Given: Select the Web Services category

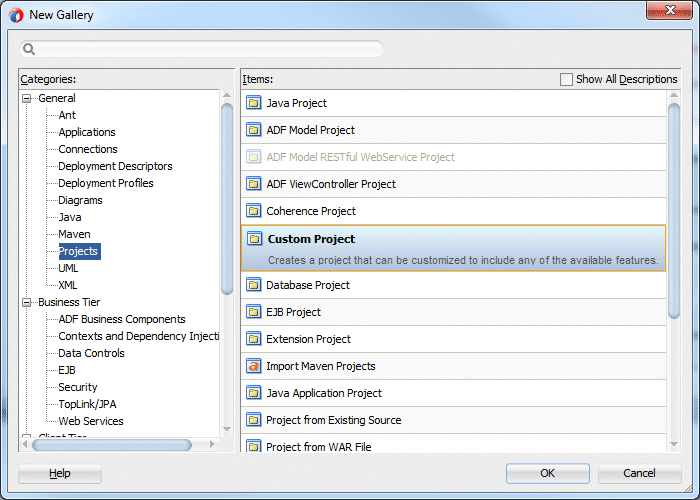Looking at the screenshot, I should [x=91, y=421].
